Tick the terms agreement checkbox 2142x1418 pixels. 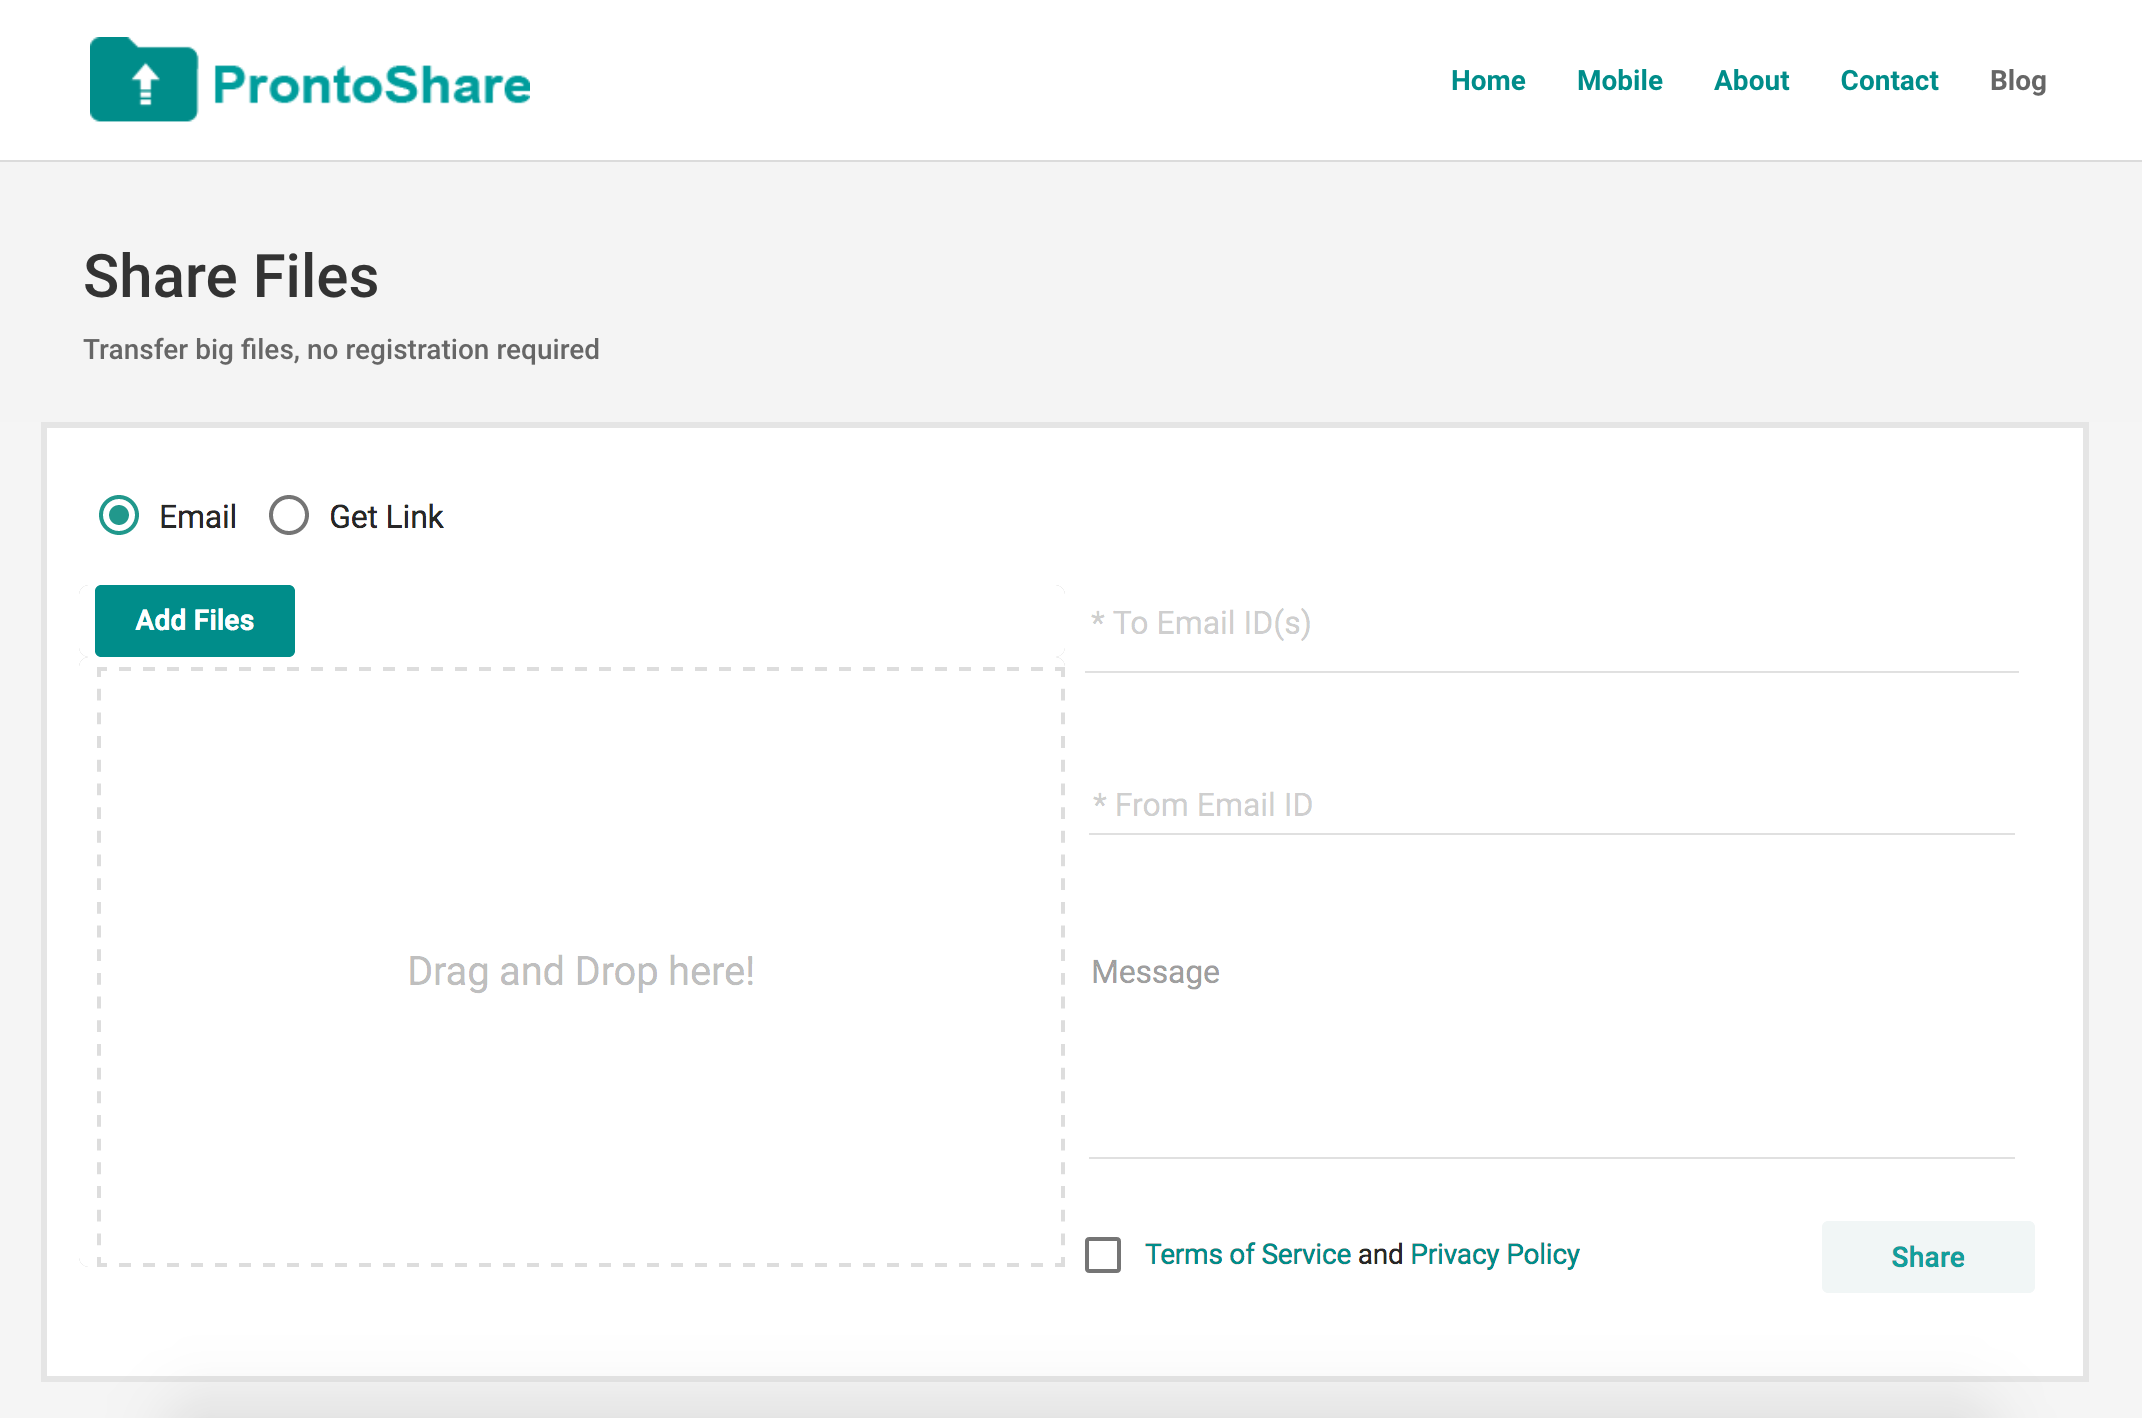point(1103,1254)
